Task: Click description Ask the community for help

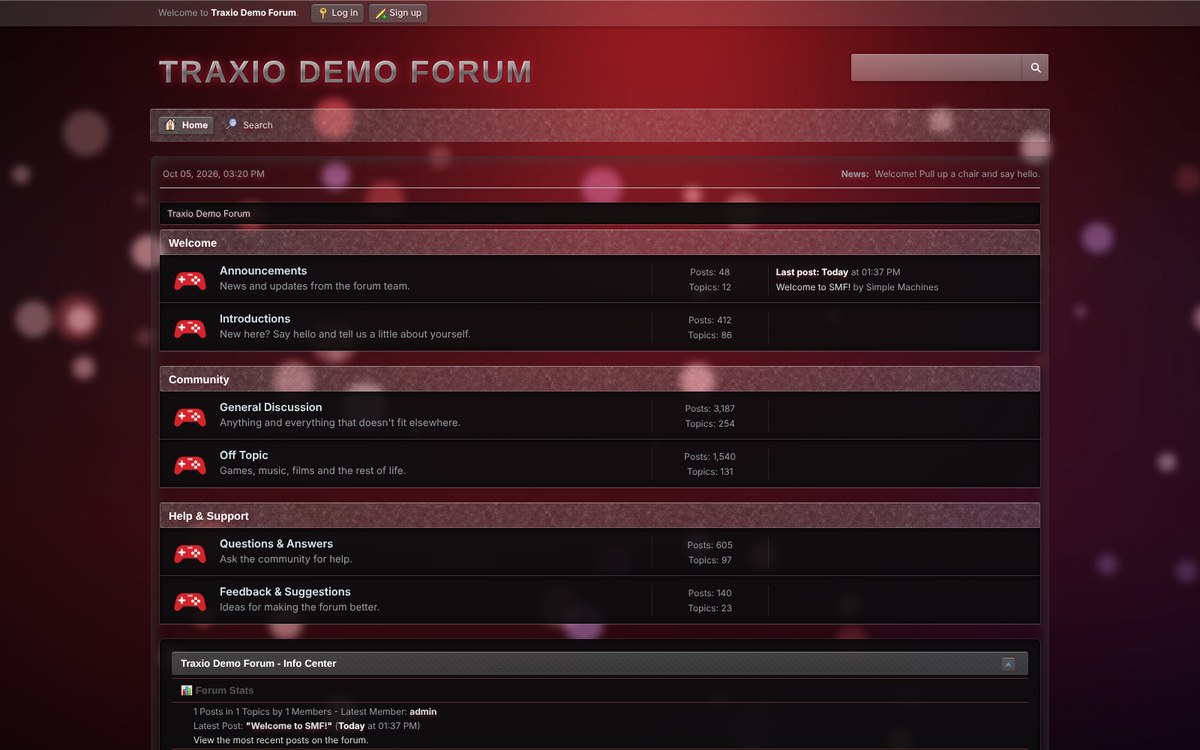Action: 286,559
